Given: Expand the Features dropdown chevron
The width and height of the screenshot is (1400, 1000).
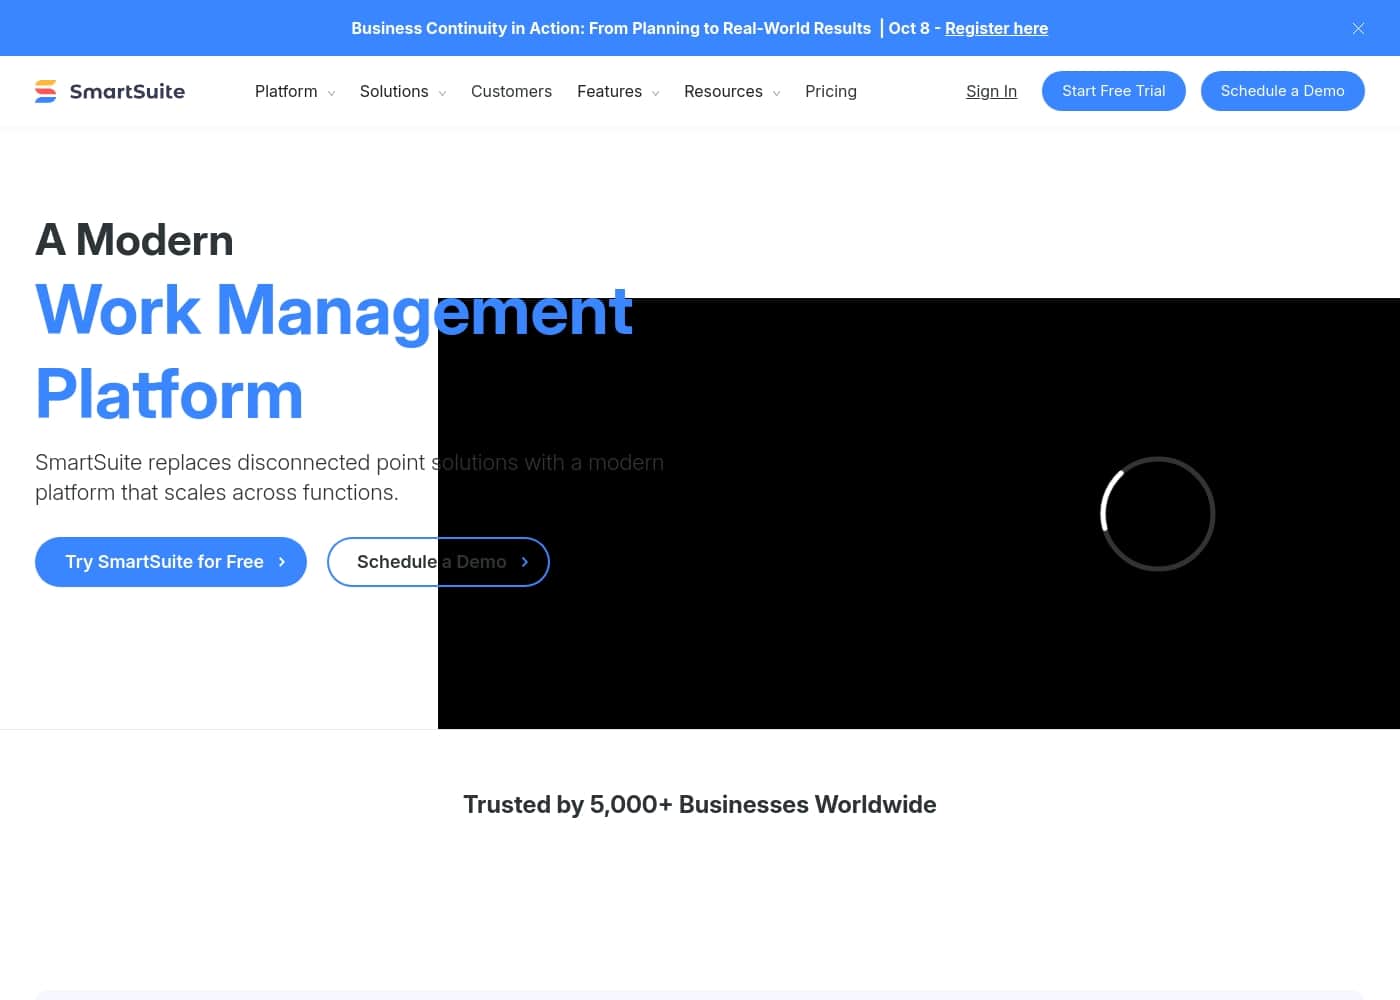Looking at the screenshot, I should (x=656, y=93).
